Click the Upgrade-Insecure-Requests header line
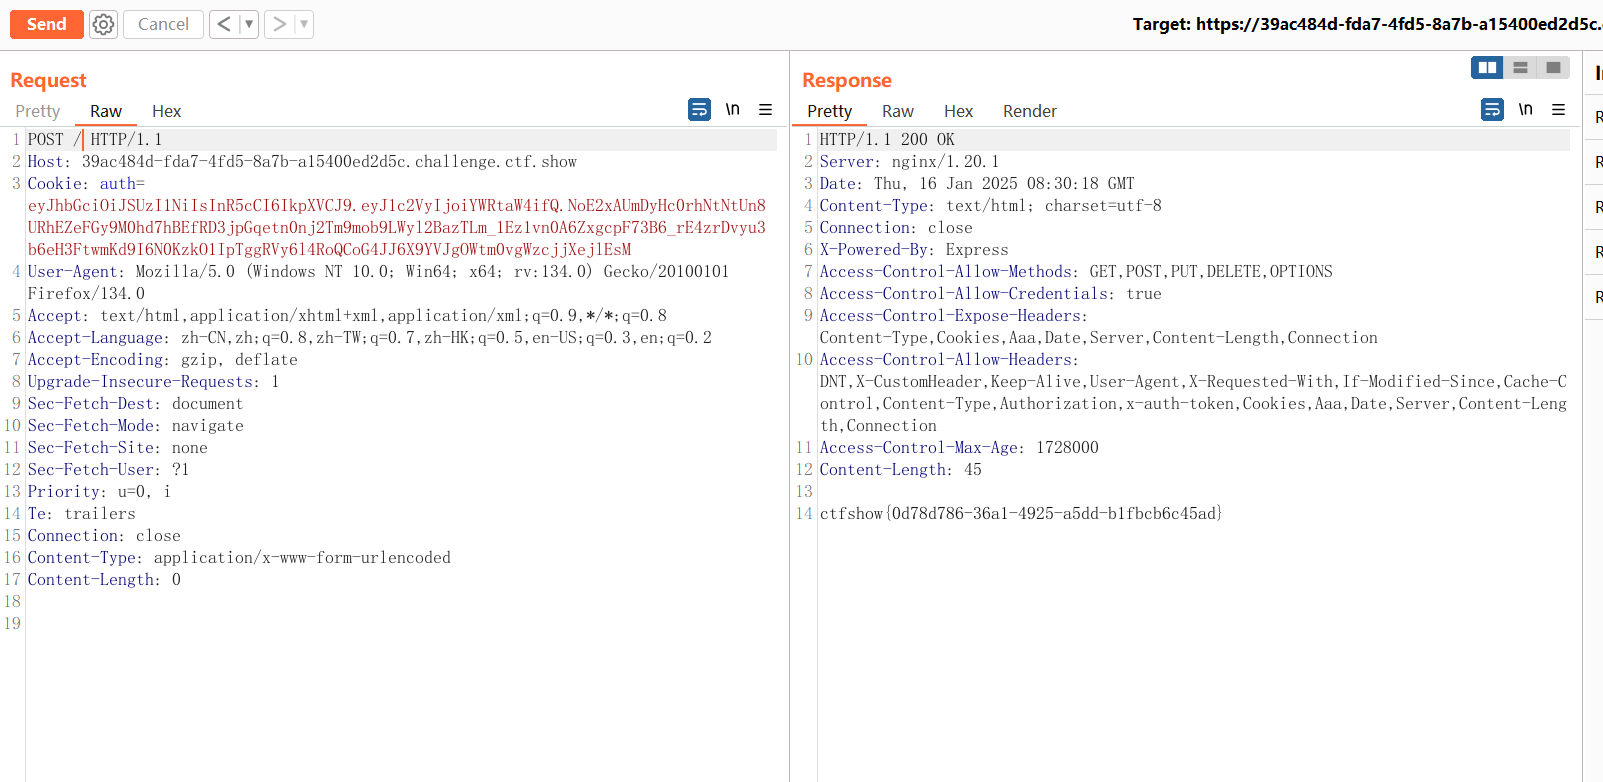Screen dimensions: 1603x782 (153, 381)
